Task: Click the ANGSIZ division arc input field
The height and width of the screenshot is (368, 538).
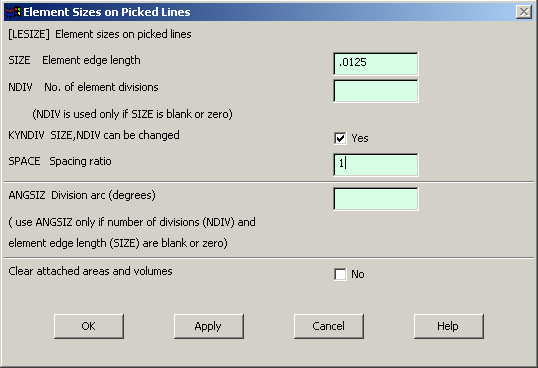Action: click(x=376, y=199)
